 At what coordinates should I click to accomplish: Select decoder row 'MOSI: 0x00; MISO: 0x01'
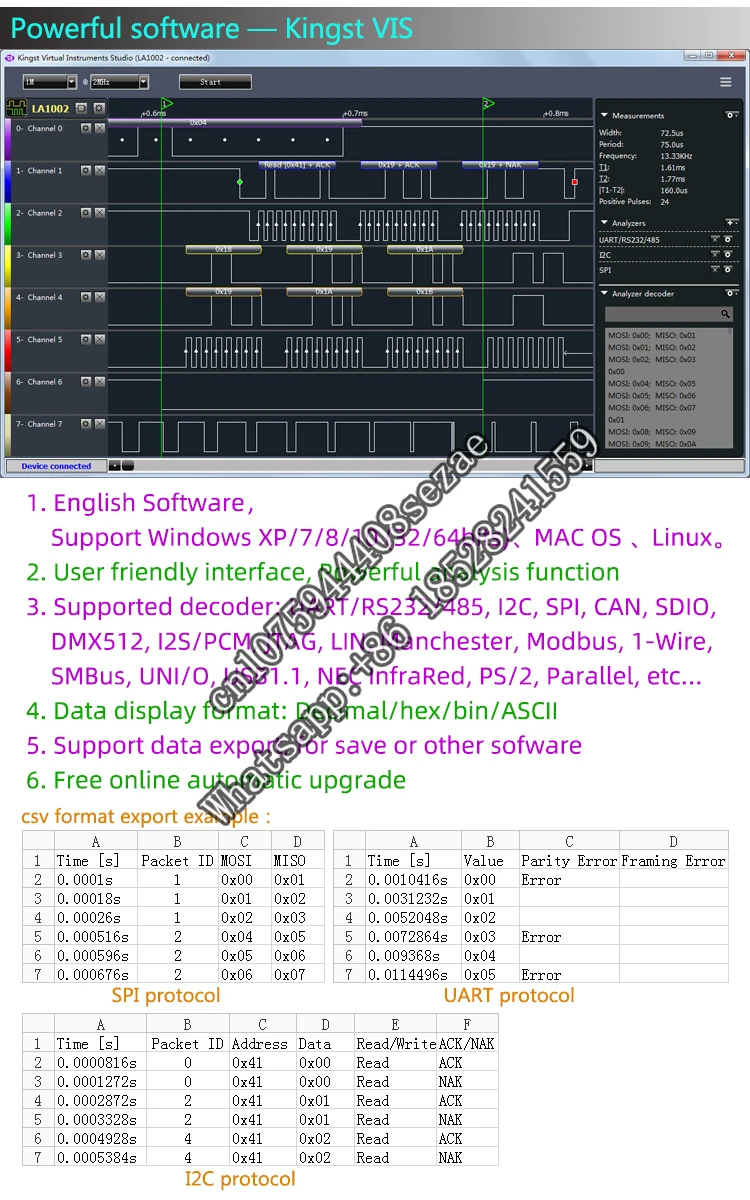tap(652, 335)
